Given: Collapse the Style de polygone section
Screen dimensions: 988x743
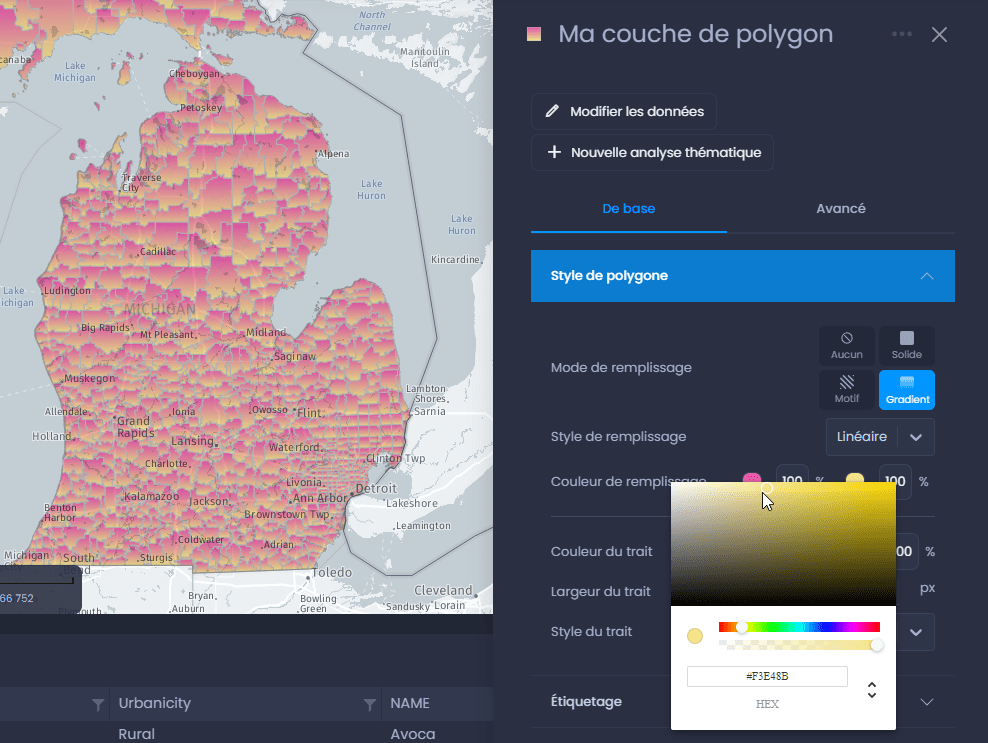Looking at the screenshot, I should [743, 276].
